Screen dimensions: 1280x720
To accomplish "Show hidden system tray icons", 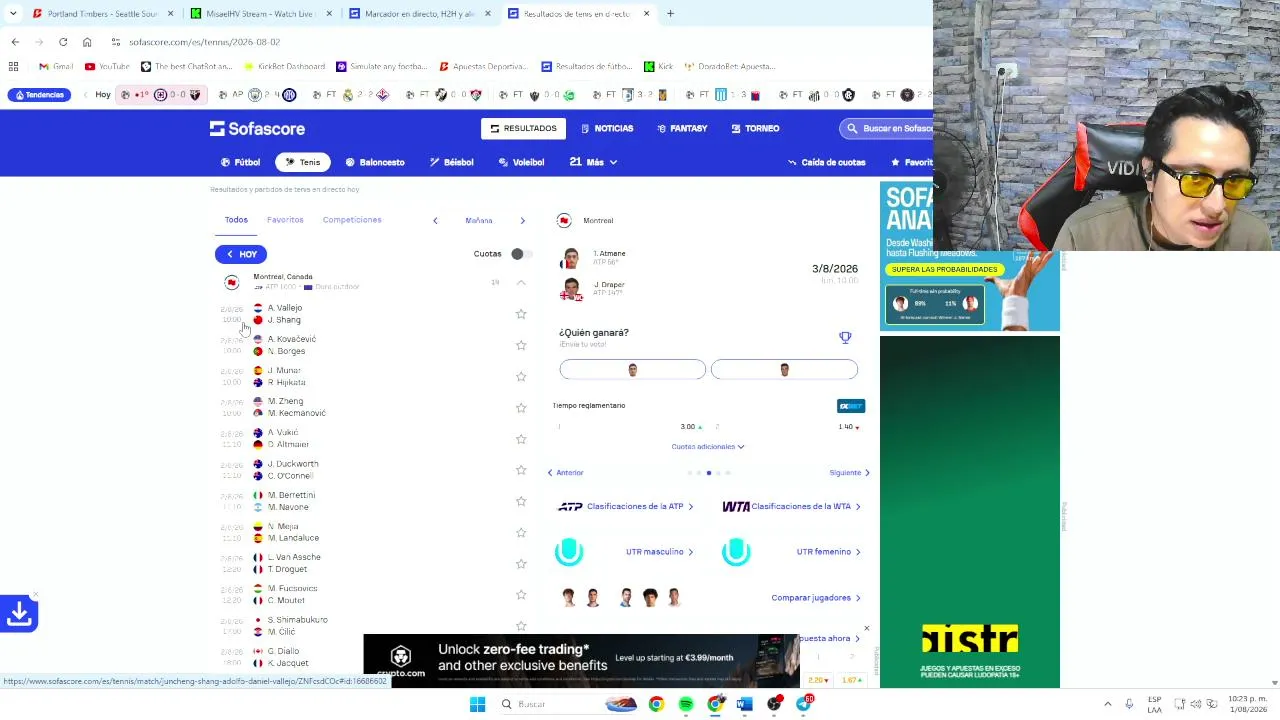I will coord(1107,704).
